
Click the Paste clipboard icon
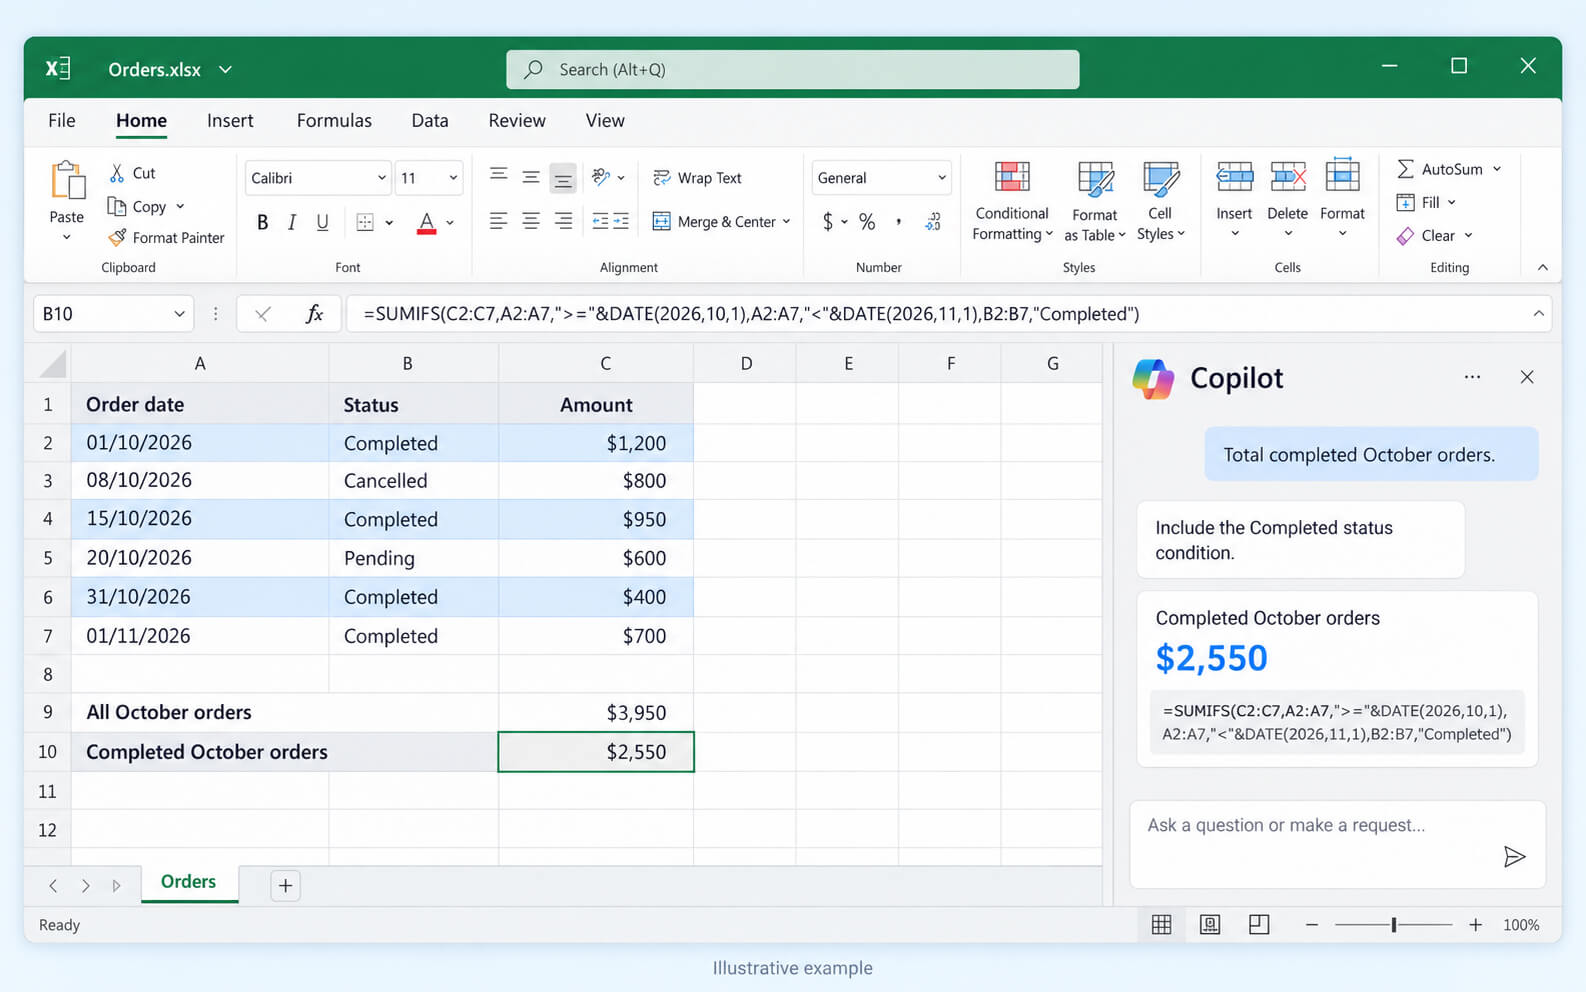click(68, 182)
